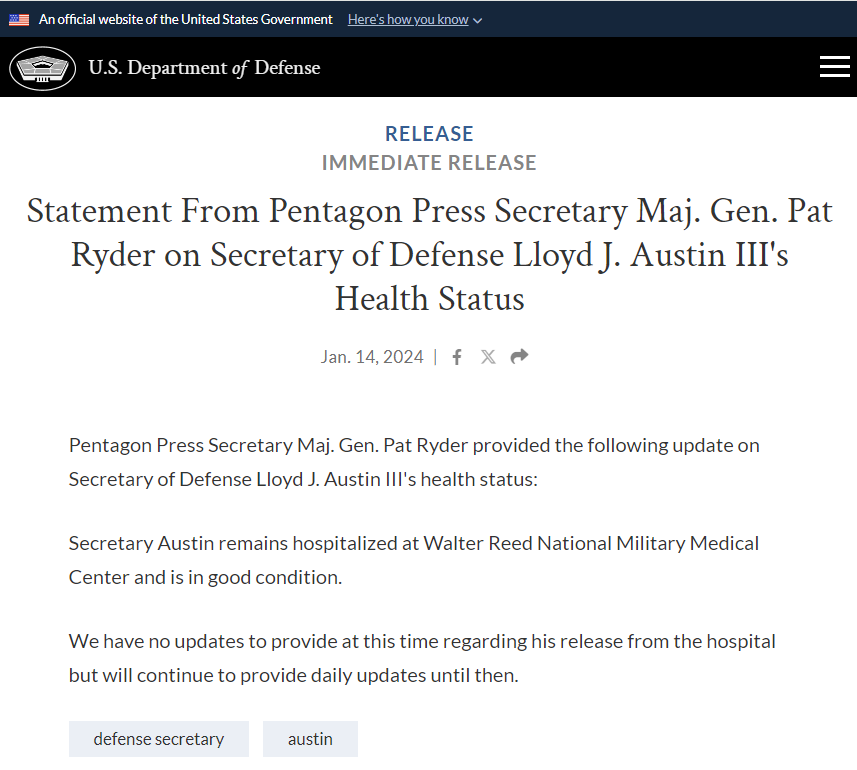Click the blue RELEASE label
Screen dimensions: 857x770
tap(429, 133)
